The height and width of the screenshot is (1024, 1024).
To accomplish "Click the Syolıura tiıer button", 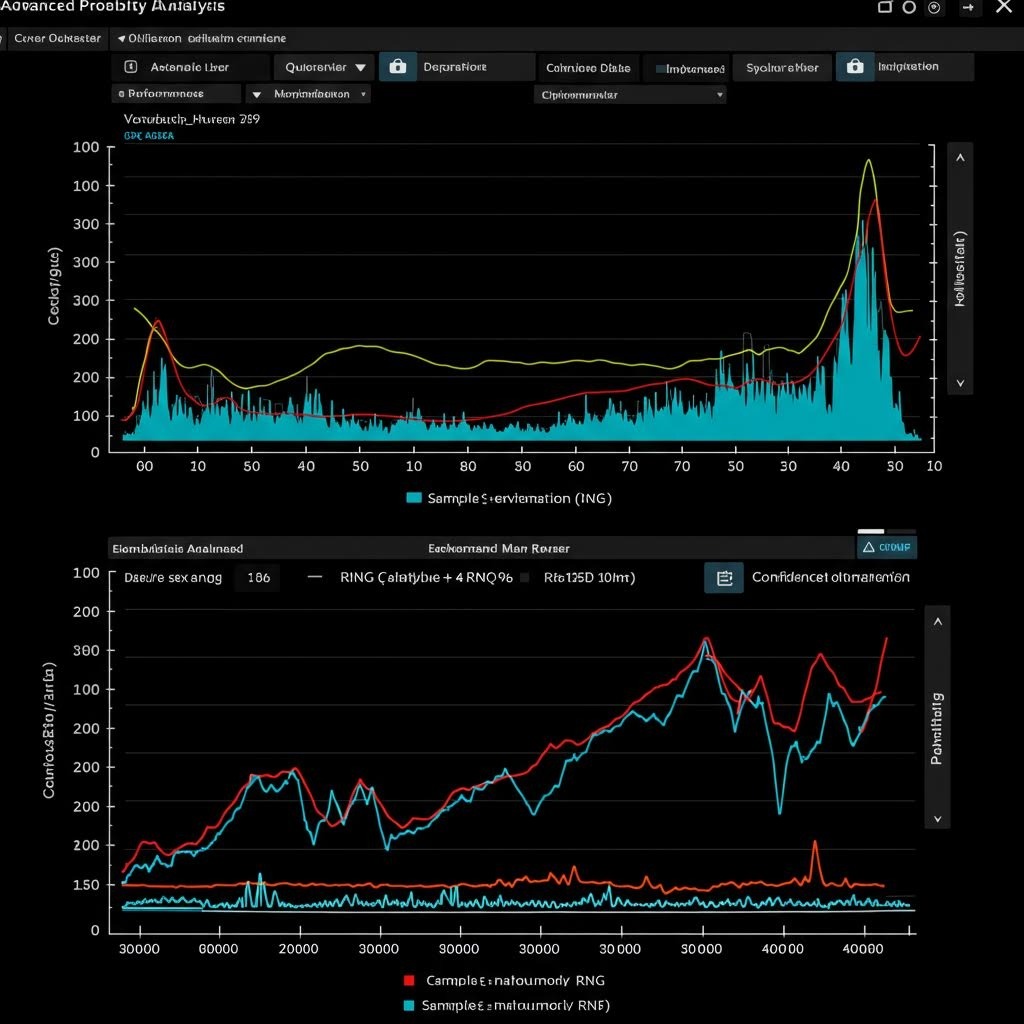I will 782,68.
